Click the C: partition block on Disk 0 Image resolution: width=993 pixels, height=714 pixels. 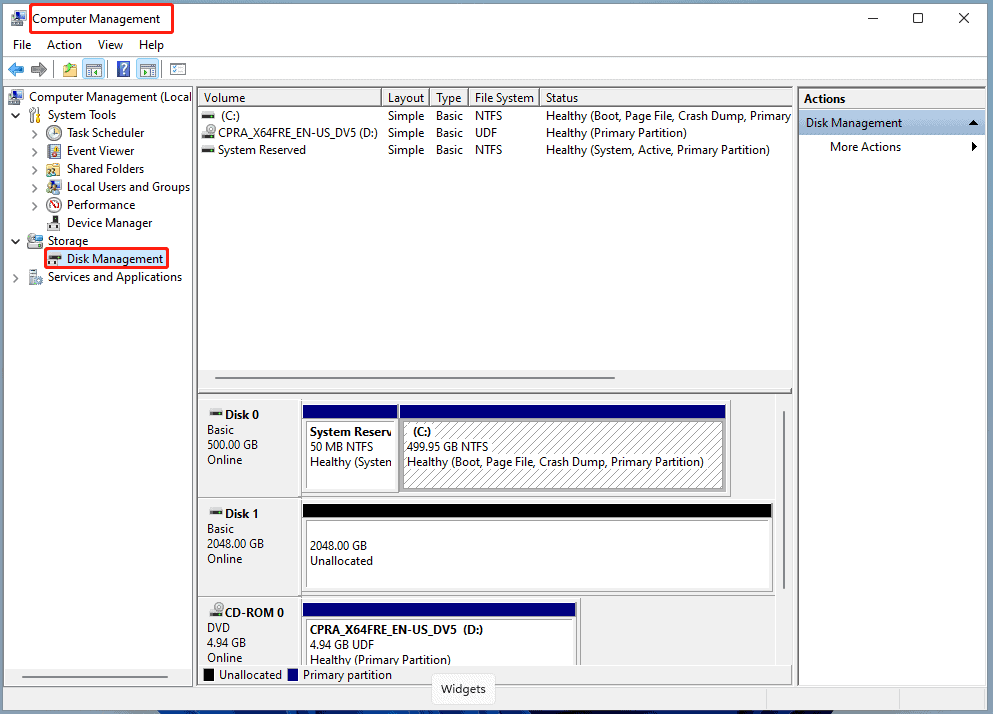point(561,455)
